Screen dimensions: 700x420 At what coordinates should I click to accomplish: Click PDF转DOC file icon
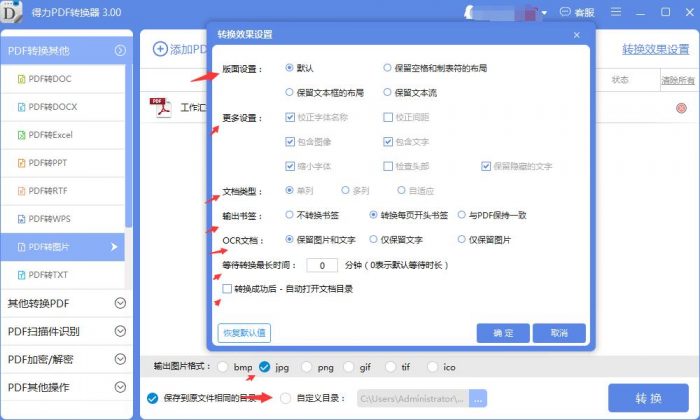click(21, 79)
